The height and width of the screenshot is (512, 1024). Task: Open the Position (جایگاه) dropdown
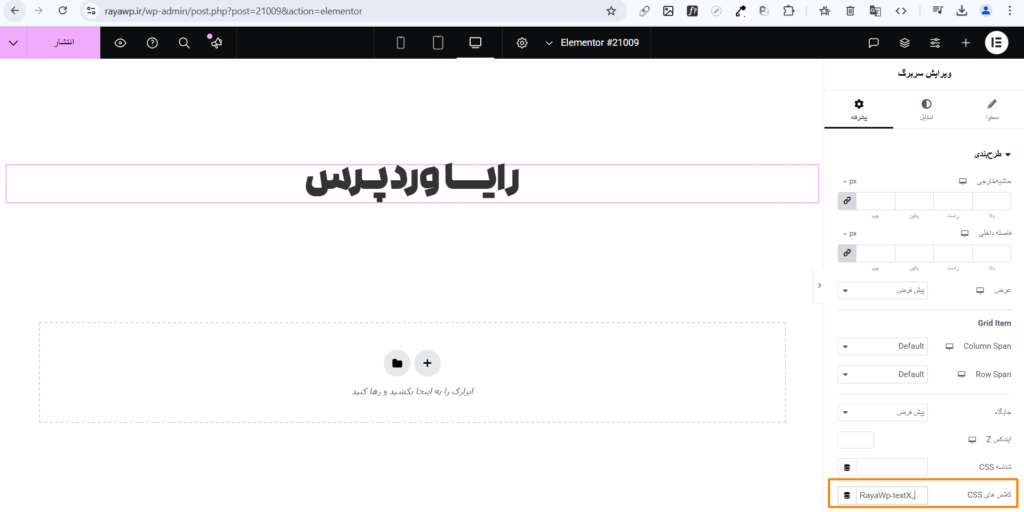tap(883, 413)
